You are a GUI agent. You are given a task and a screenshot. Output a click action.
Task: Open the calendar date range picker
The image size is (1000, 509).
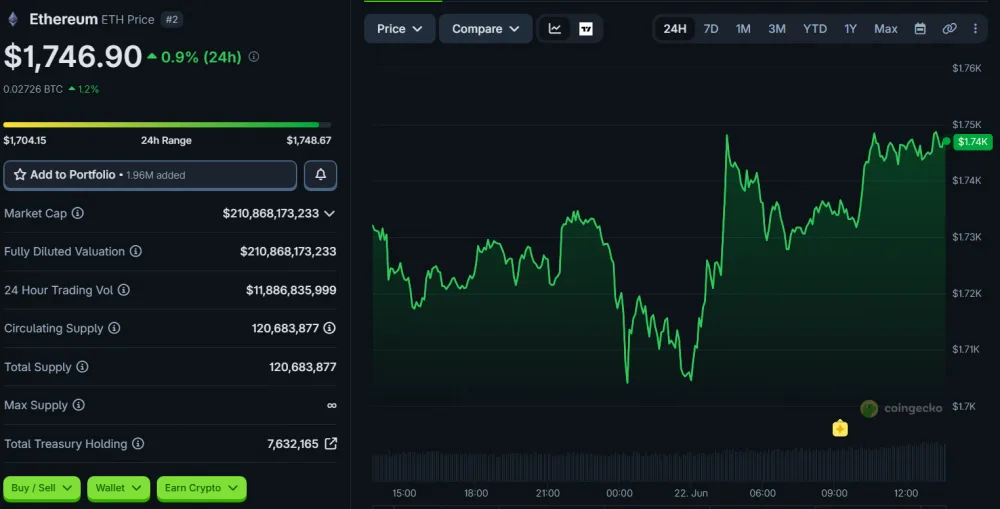(920, 29)
